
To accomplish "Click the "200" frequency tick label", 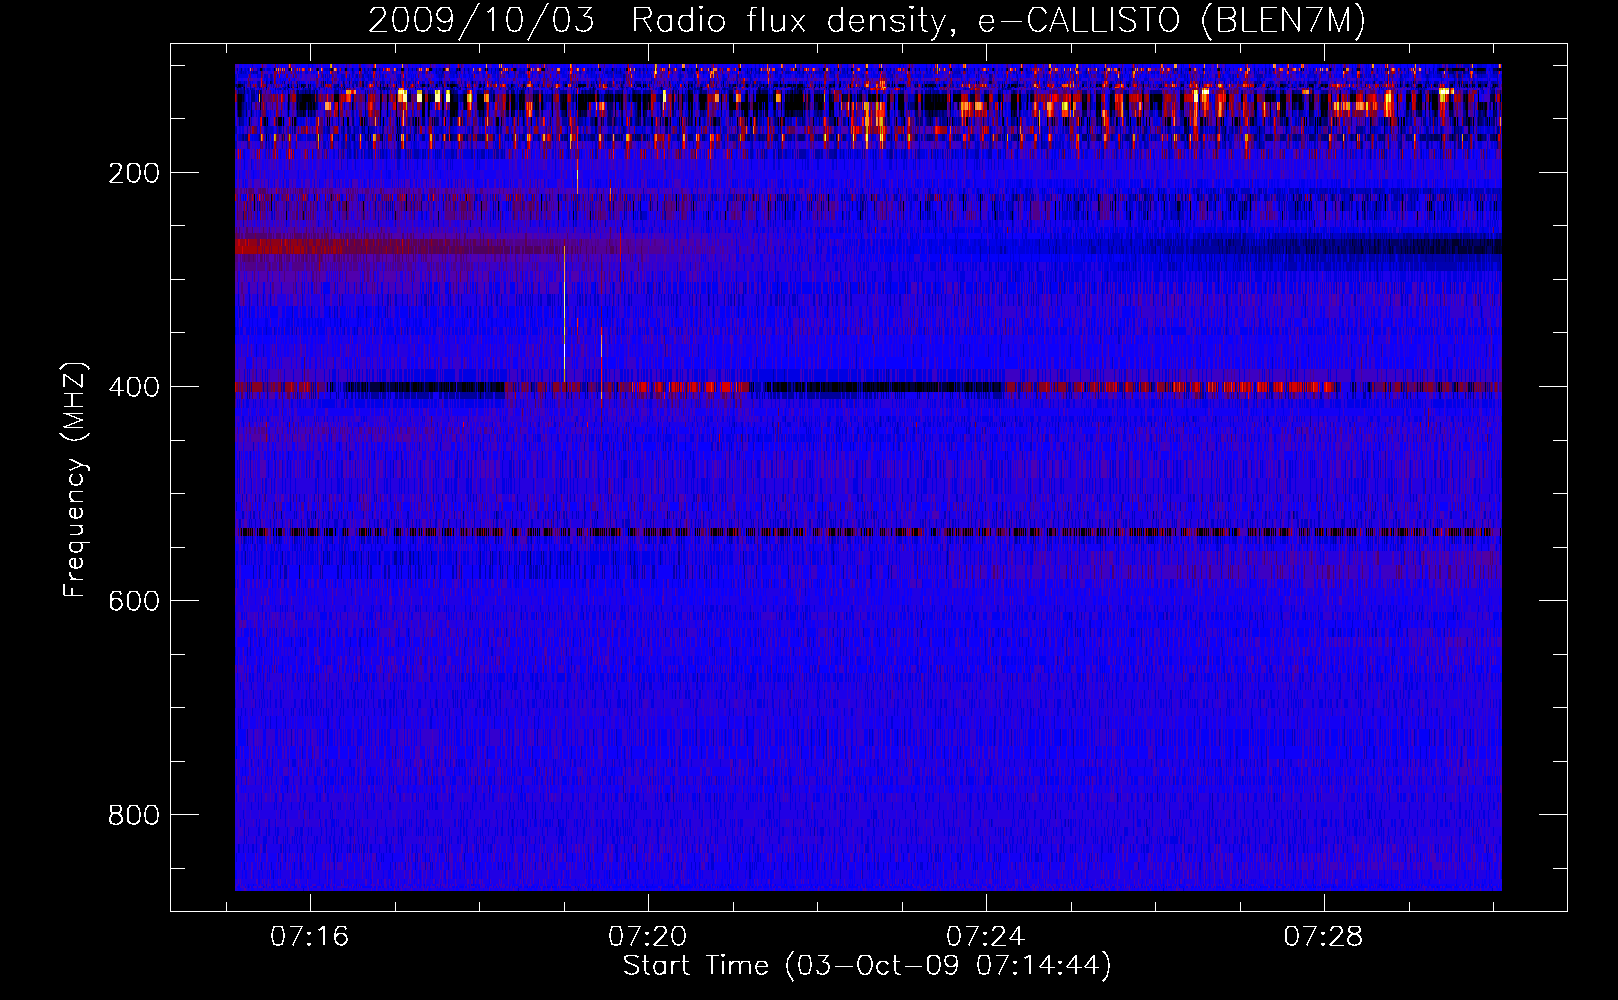I will pyautogui.click(x=134, y=173).
